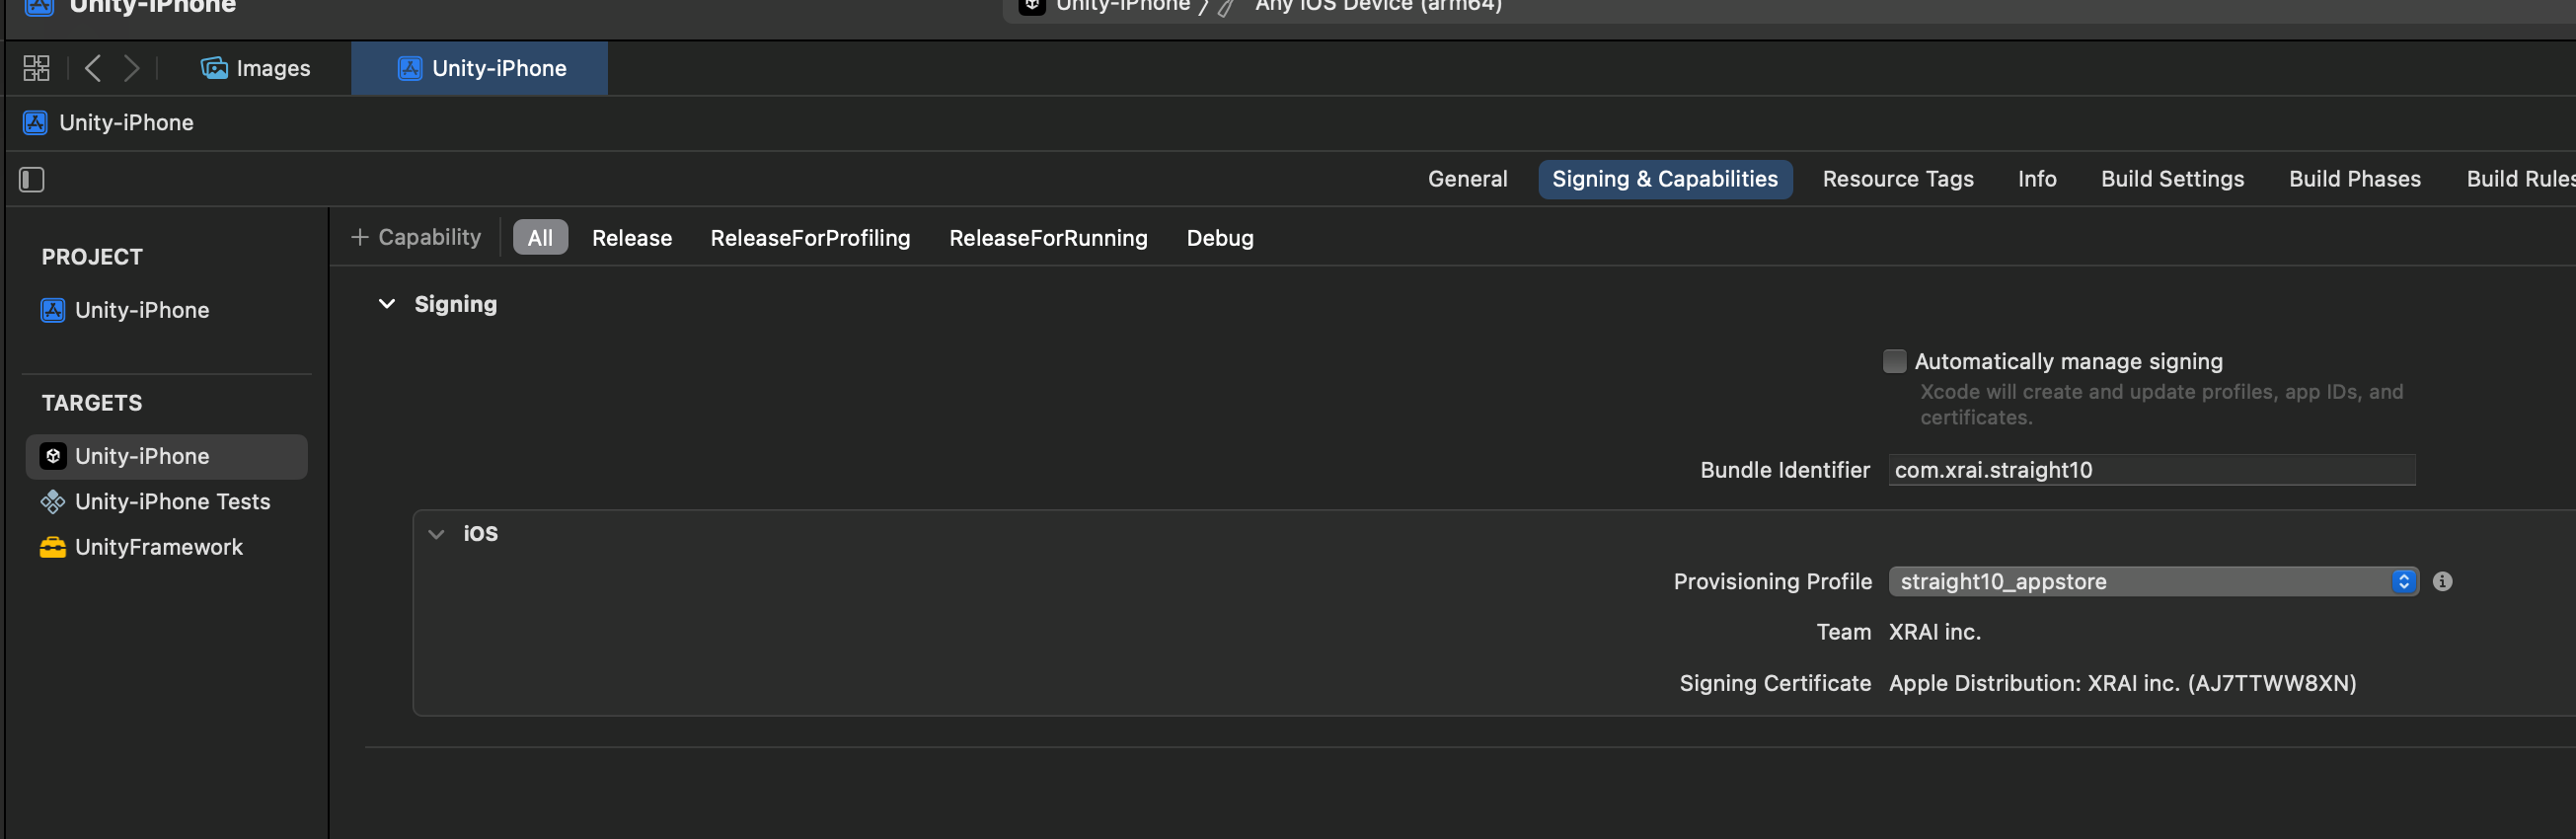
Task: Click the provisioning profile info icon
Action: click(2442, 582)
